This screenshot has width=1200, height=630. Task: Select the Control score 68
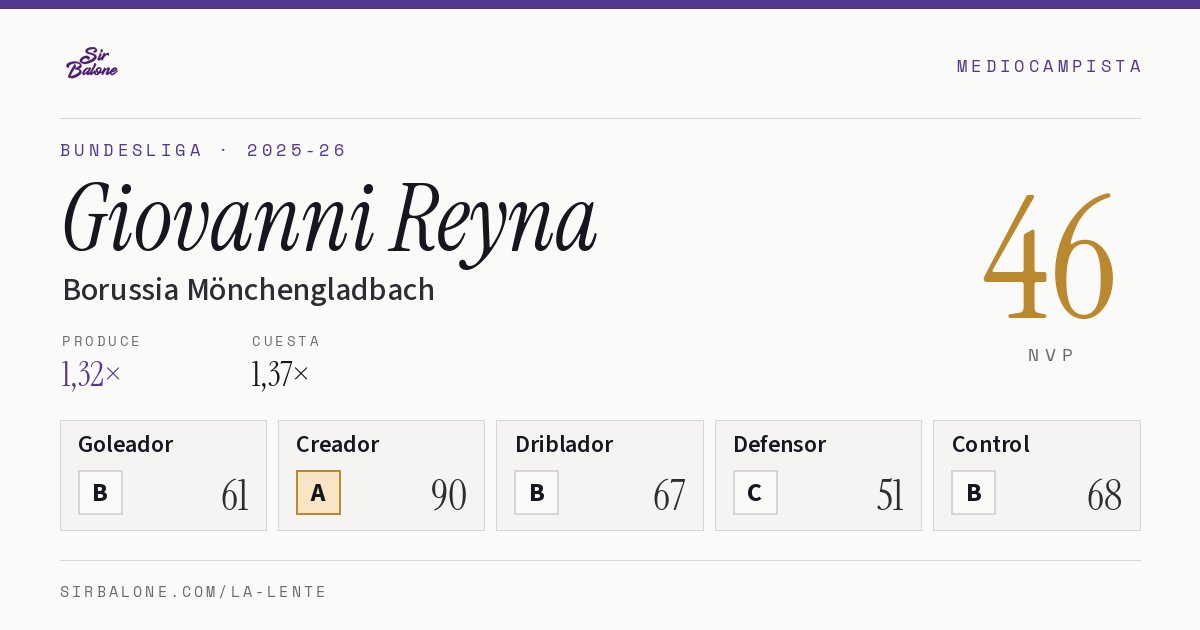(x=1105, y=495)
